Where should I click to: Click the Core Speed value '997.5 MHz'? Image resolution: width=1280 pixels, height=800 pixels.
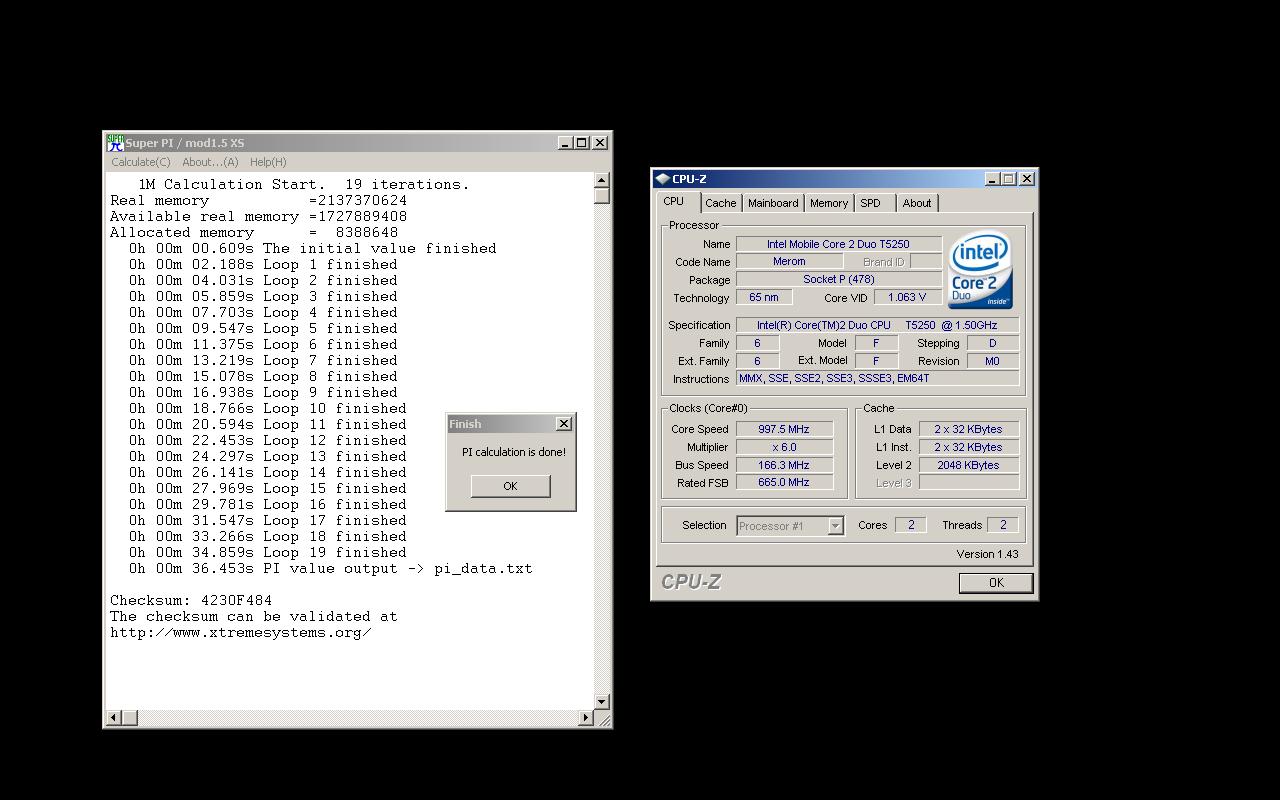[x=784, y=429]
